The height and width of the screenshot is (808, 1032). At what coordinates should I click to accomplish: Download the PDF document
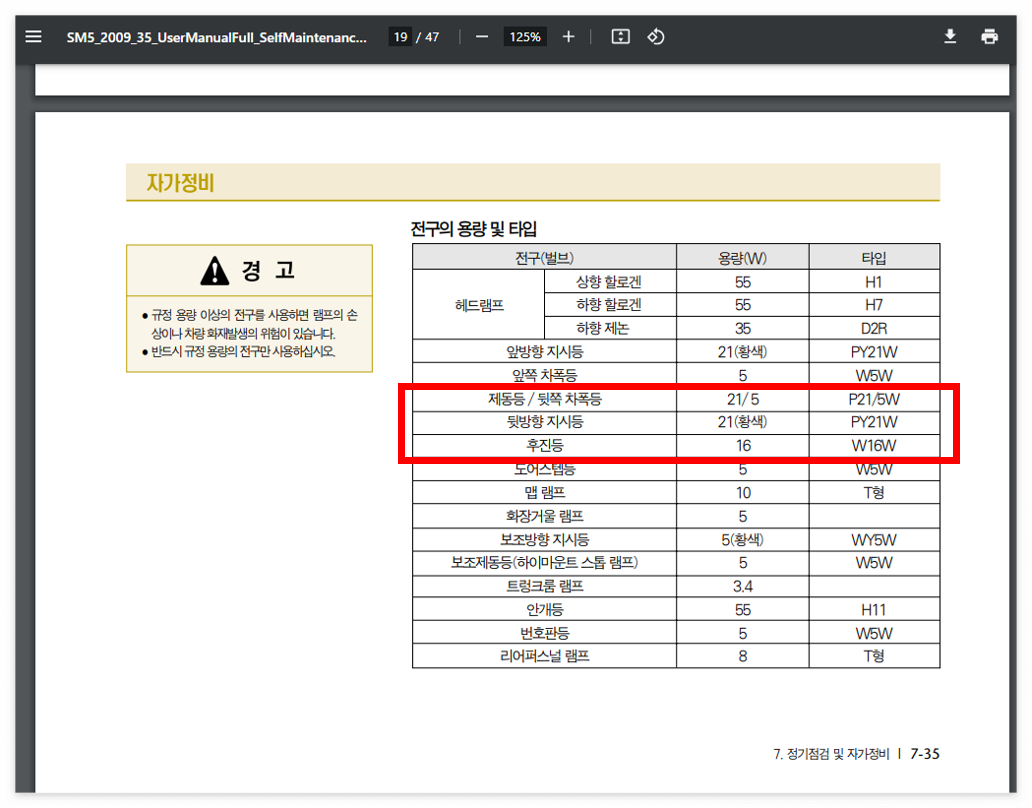[948, 36]
